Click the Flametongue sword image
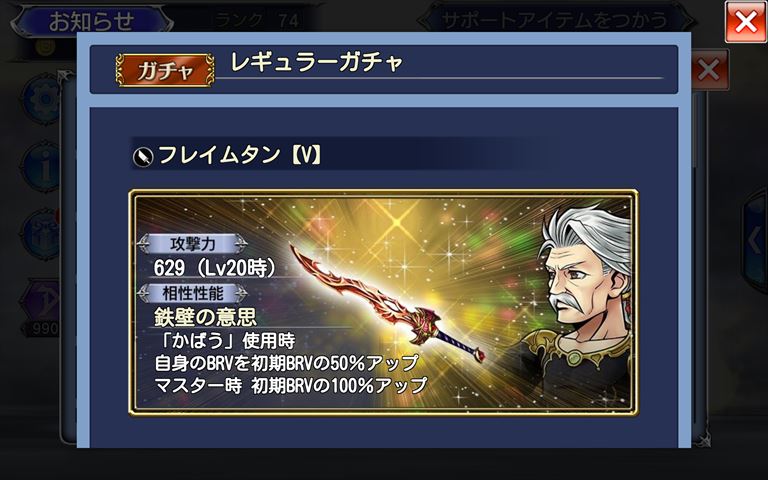 coord(387,303)
